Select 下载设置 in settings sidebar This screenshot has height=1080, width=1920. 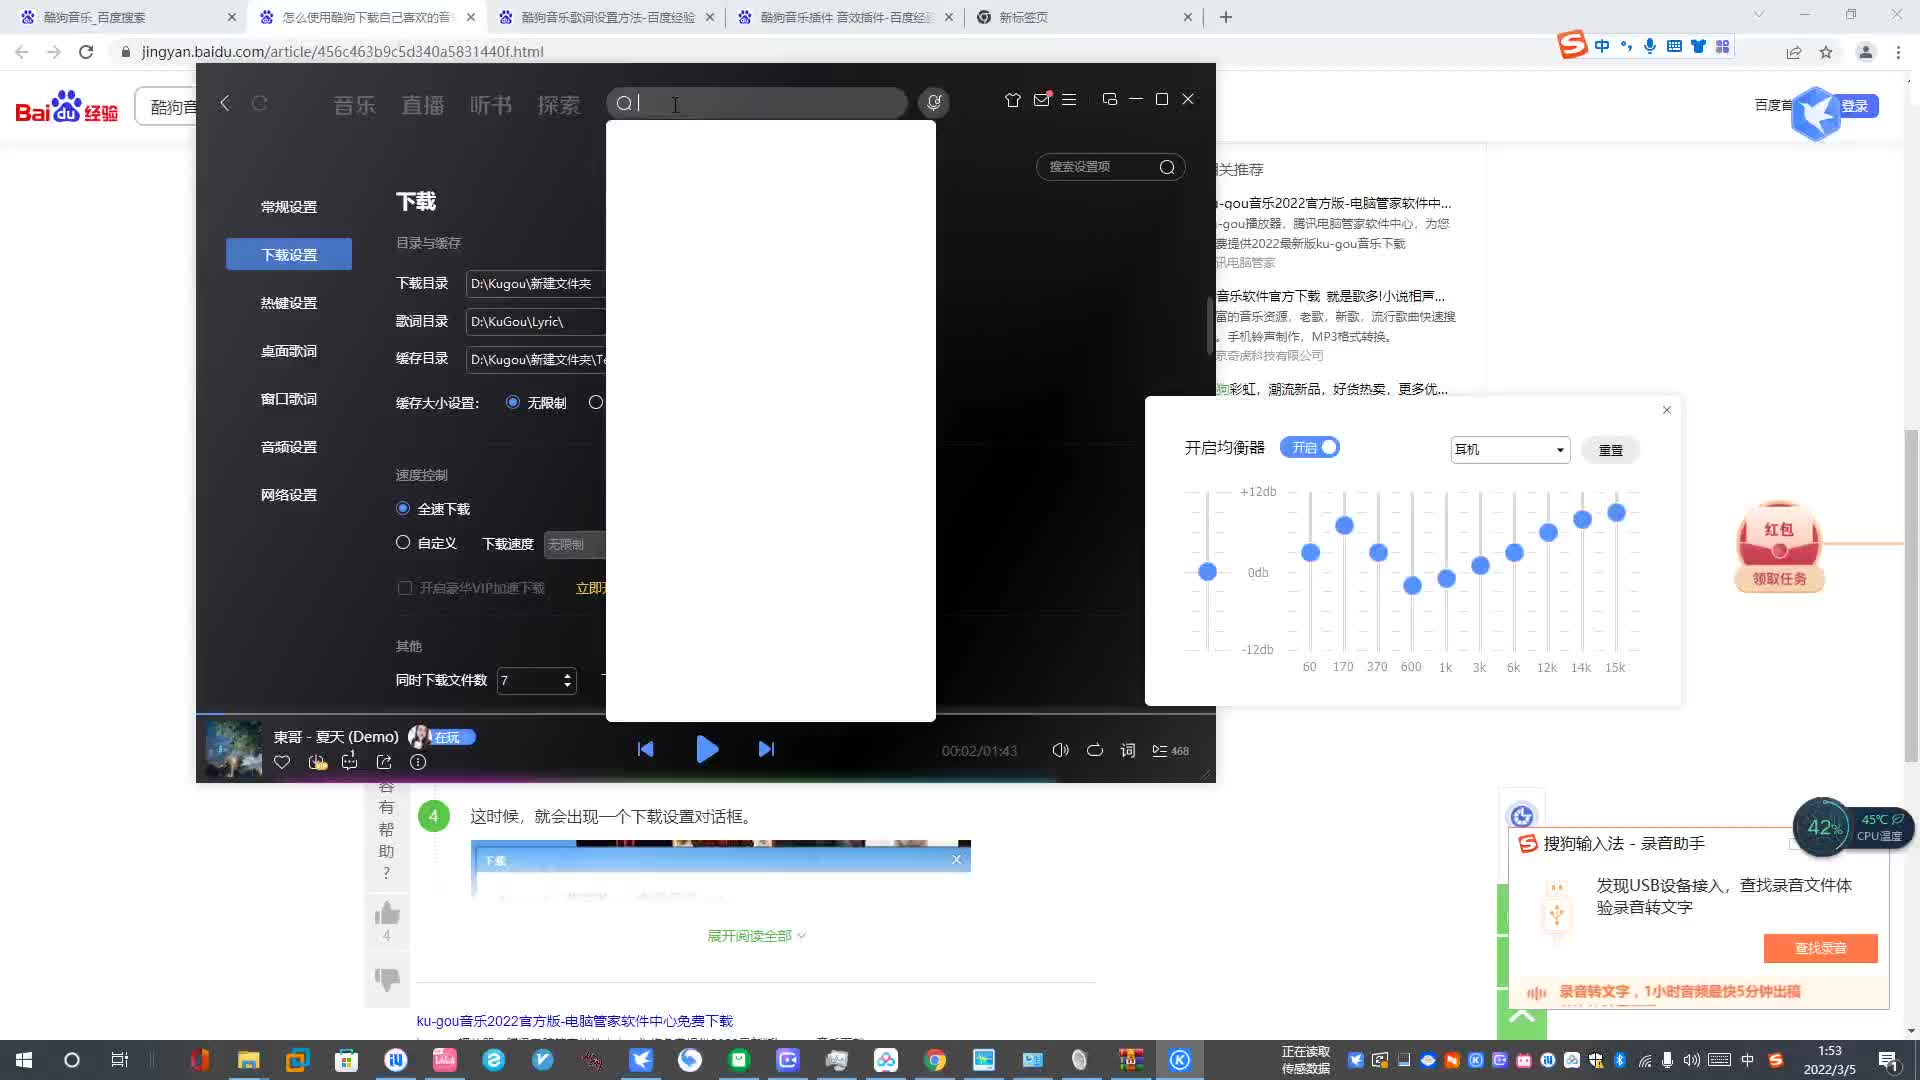289,255
